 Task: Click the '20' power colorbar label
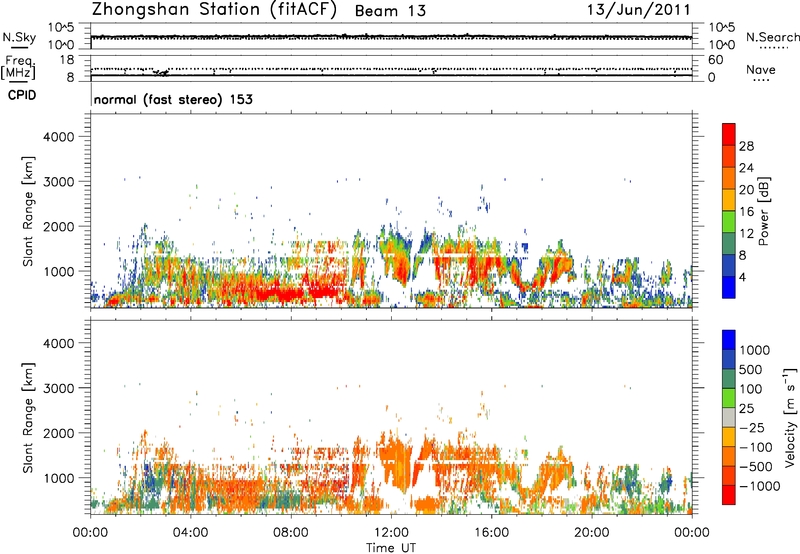(x=746, y=190)
